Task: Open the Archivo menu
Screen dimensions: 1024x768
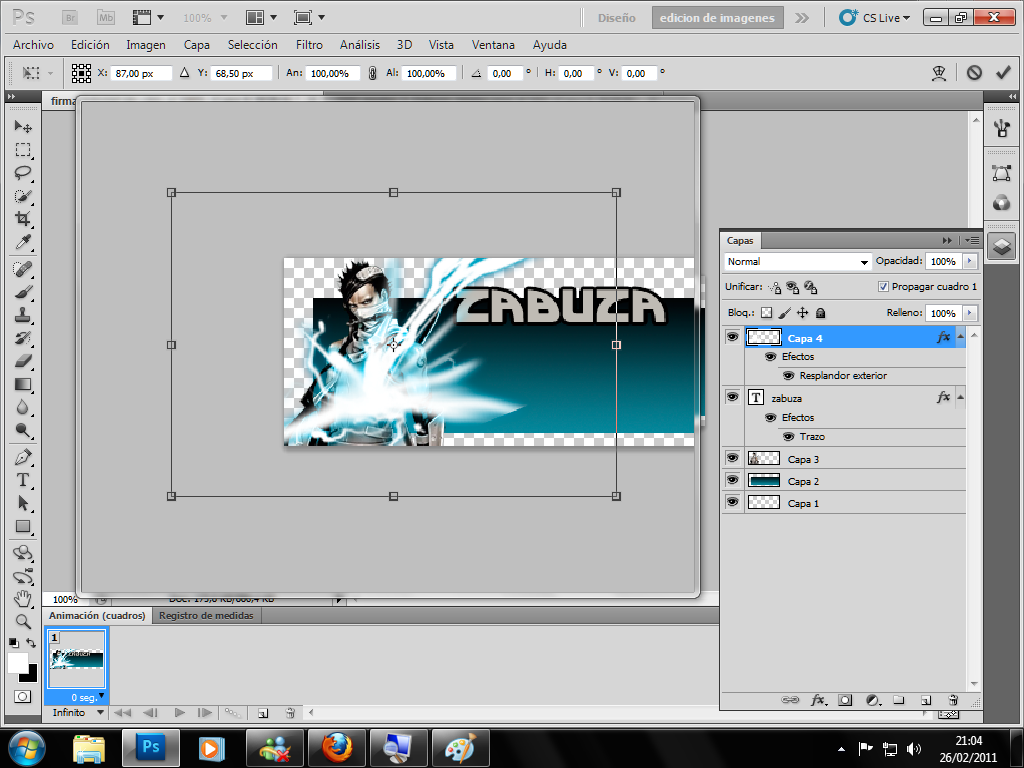Action: click(33, 44)
